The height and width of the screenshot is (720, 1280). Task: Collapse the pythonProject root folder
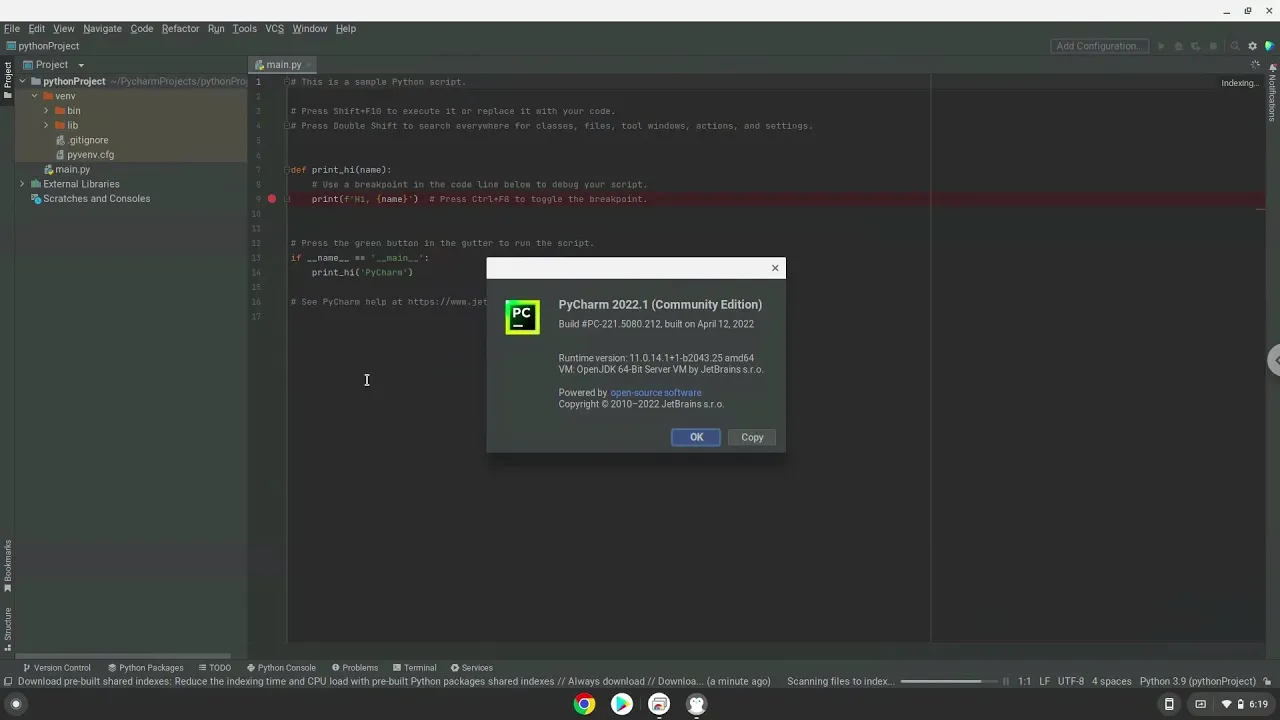(x=23, y=82)
